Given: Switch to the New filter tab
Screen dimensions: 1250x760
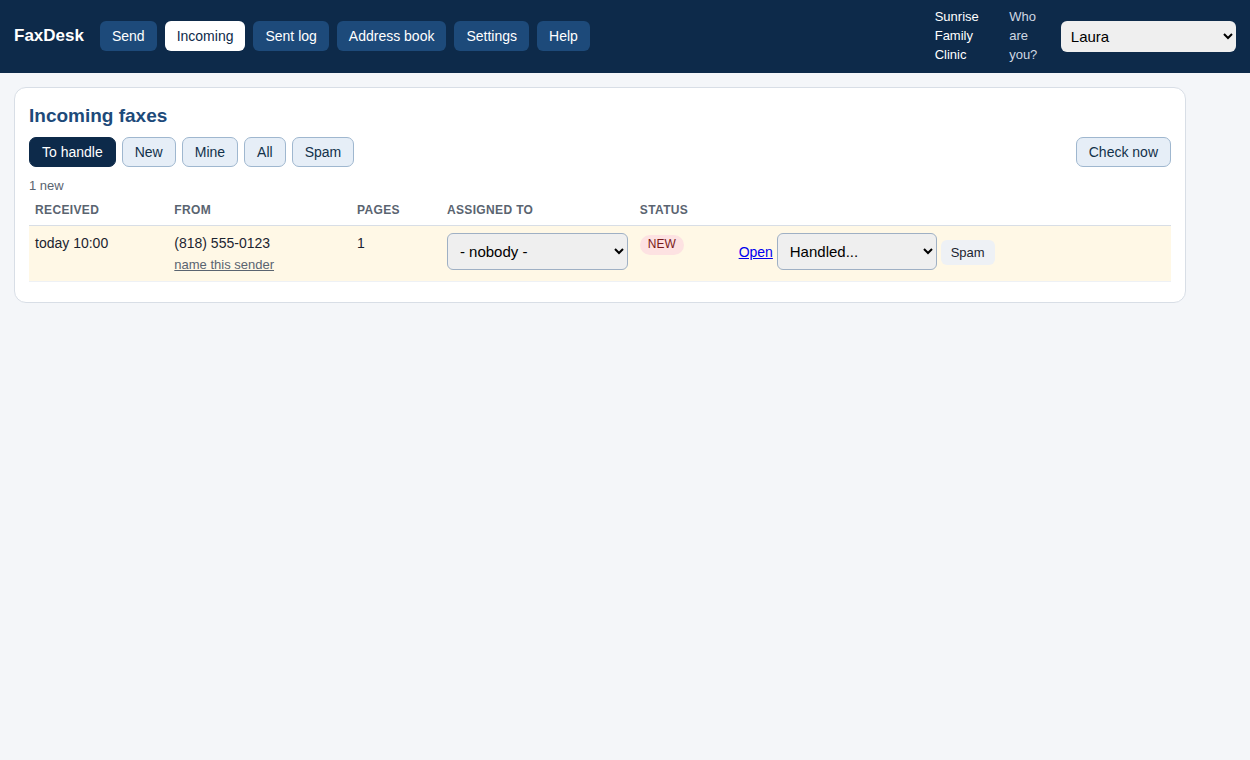Looking at the screenshot, I should [x=149, y=152].
